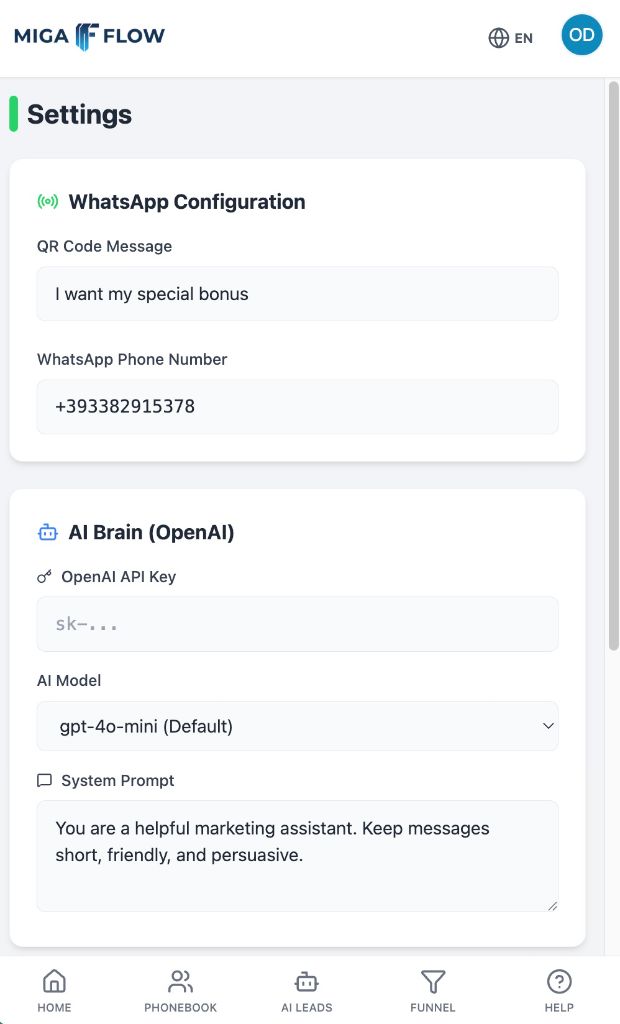Click inside the System Prompt textarea
620x1024 pixels.
point(297,855)
